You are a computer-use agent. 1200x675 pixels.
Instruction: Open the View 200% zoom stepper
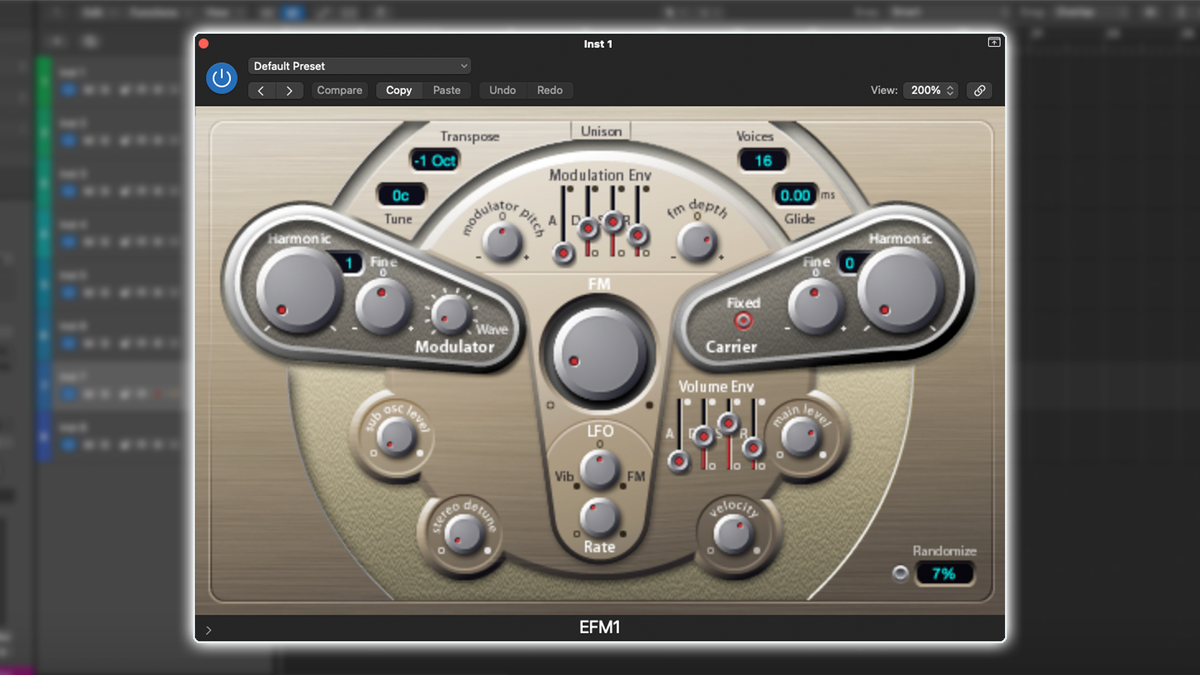pos(930,90)
